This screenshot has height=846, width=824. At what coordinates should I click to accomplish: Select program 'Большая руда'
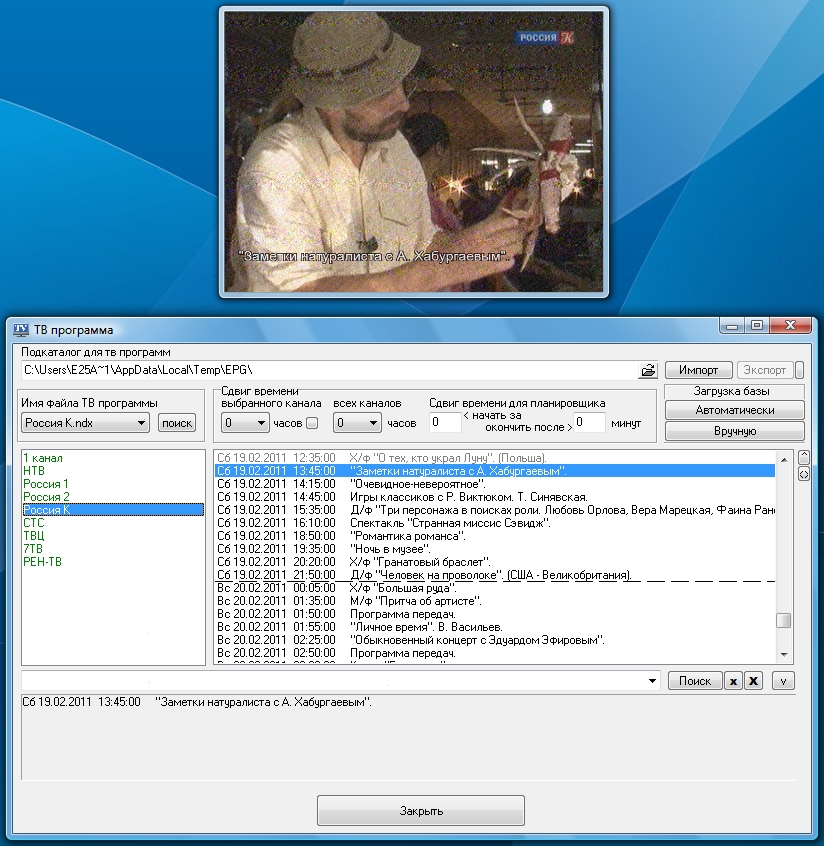[495, 588]
